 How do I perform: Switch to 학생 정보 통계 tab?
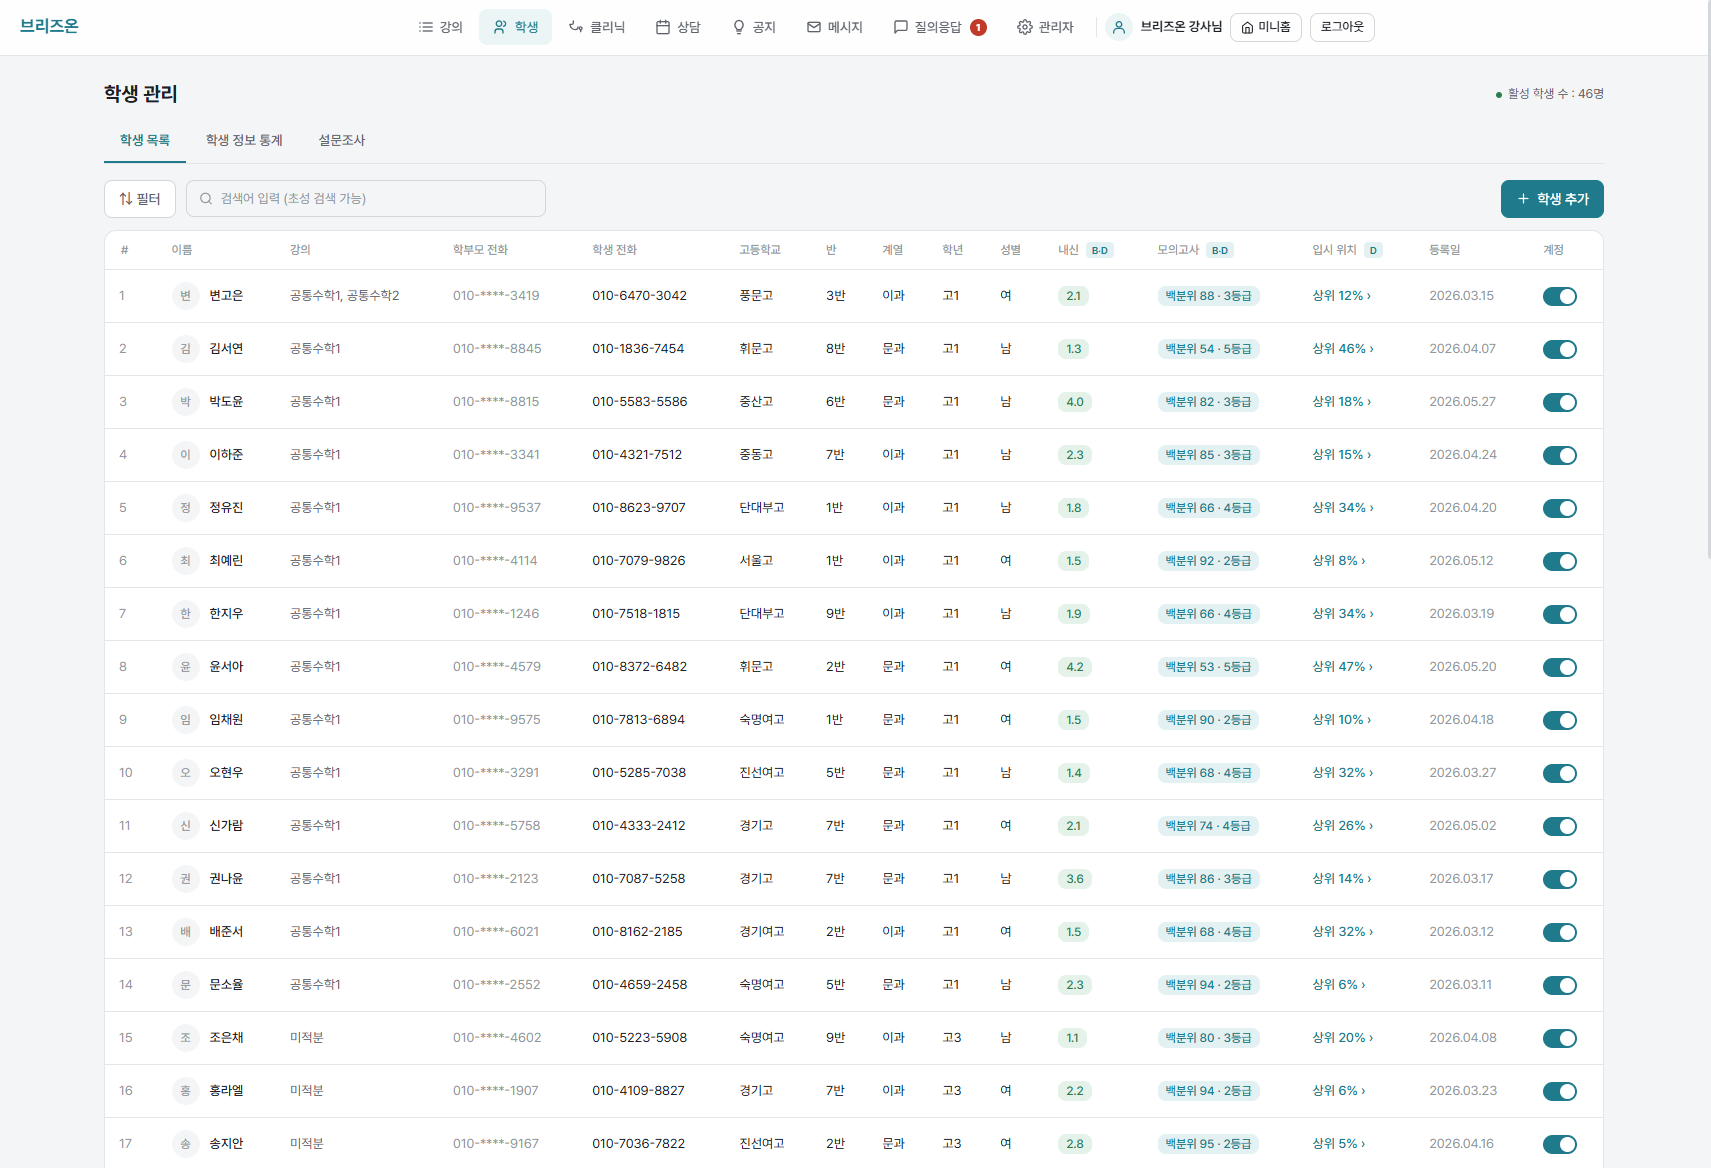coord(244,140)
